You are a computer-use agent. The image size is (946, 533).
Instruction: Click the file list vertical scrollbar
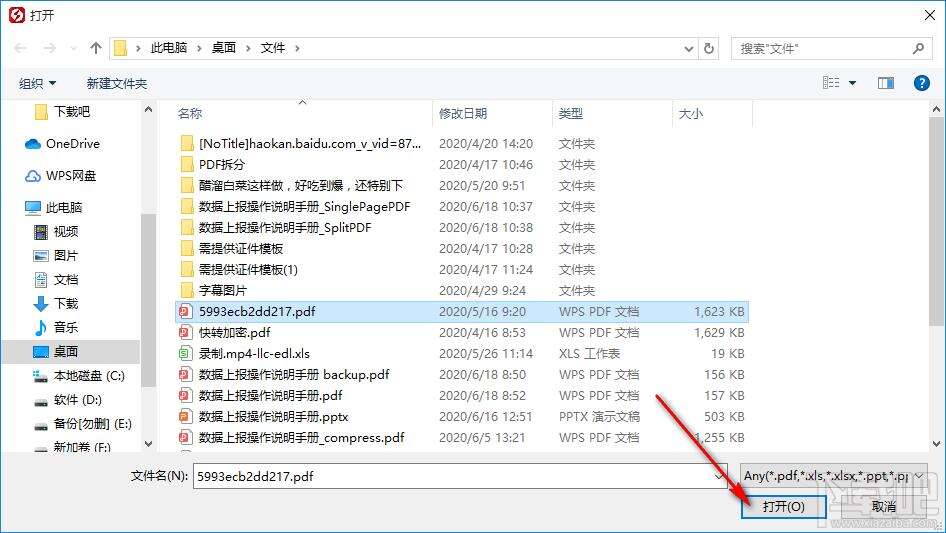[936, 222]
